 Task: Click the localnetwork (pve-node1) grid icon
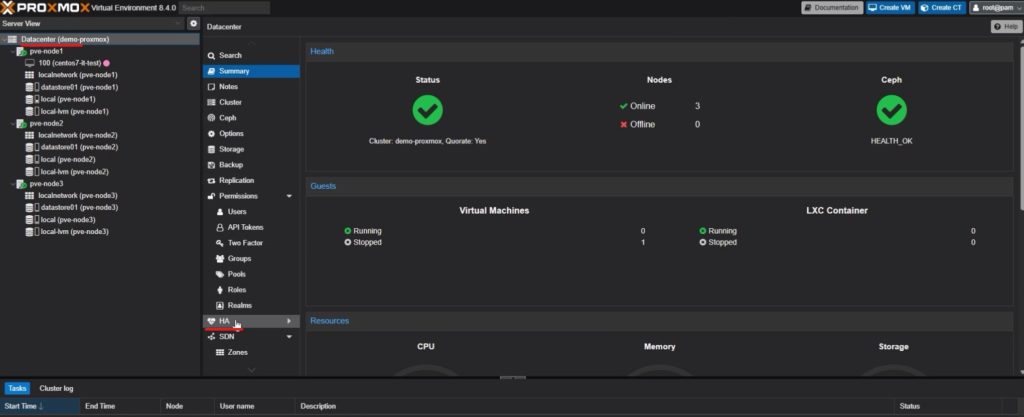click(x=29, y=75)
